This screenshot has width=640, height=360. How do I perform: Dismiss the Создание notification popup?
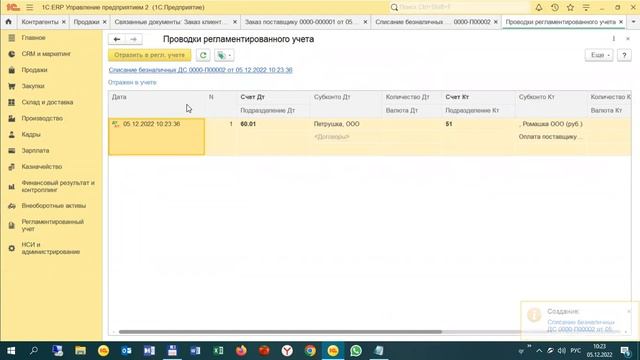[x=629, y=311]
